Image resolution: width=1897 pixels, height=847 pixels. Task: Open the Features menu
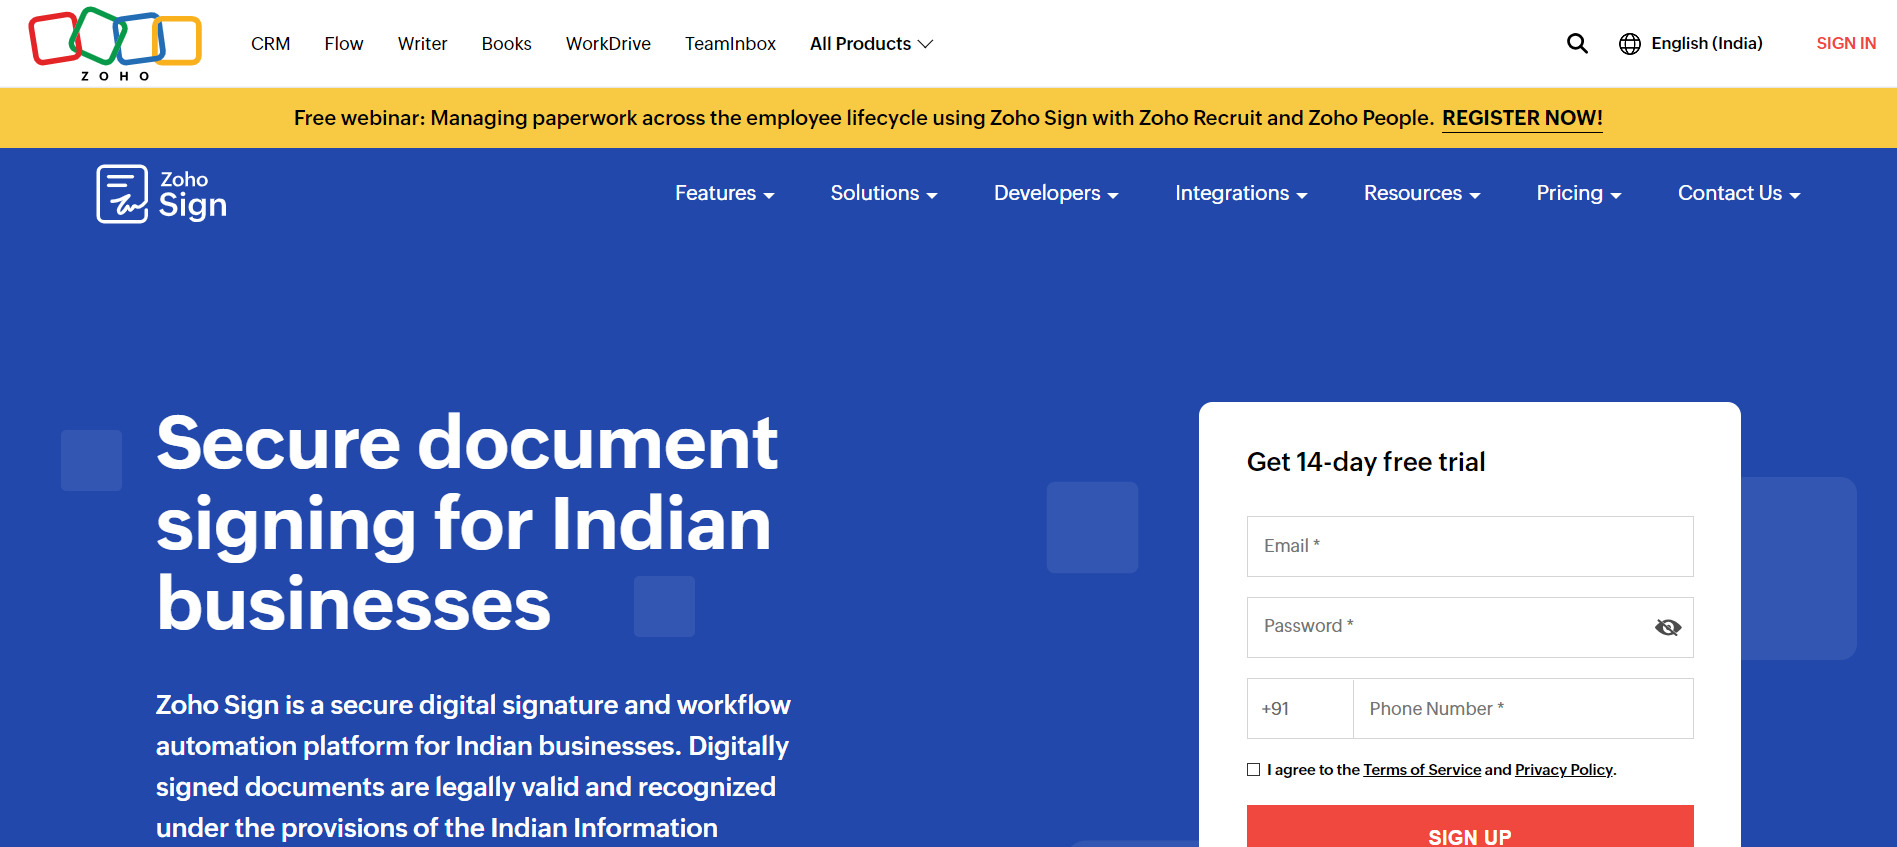click(x=725, y=193)
